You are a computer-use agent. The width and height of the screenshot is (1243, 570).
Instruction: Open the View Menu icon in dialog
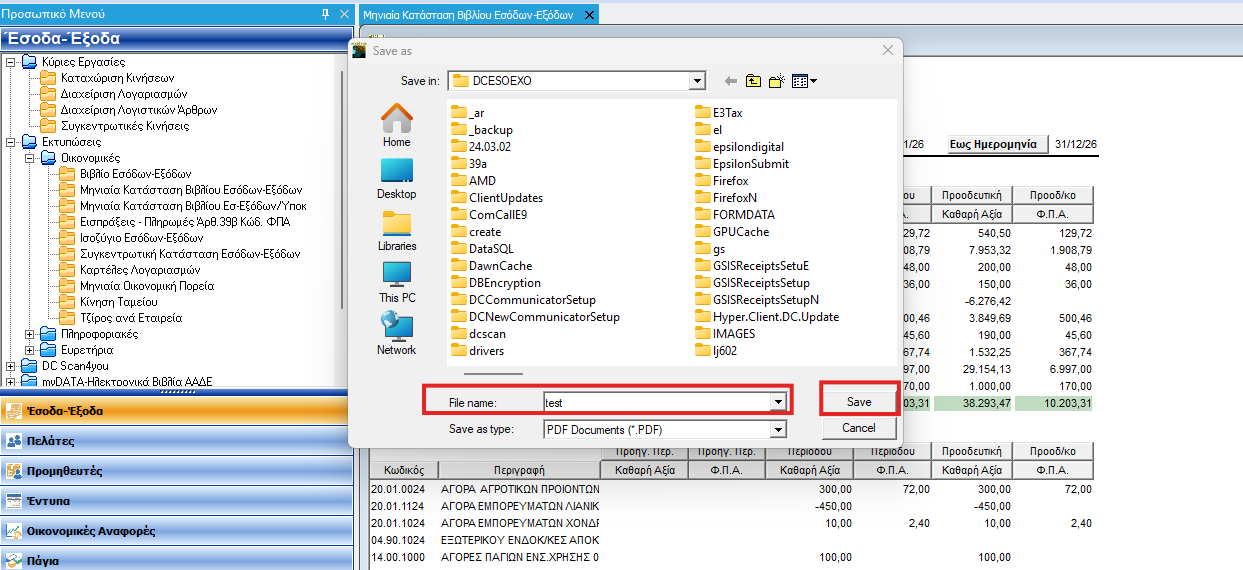click(804, 81)
